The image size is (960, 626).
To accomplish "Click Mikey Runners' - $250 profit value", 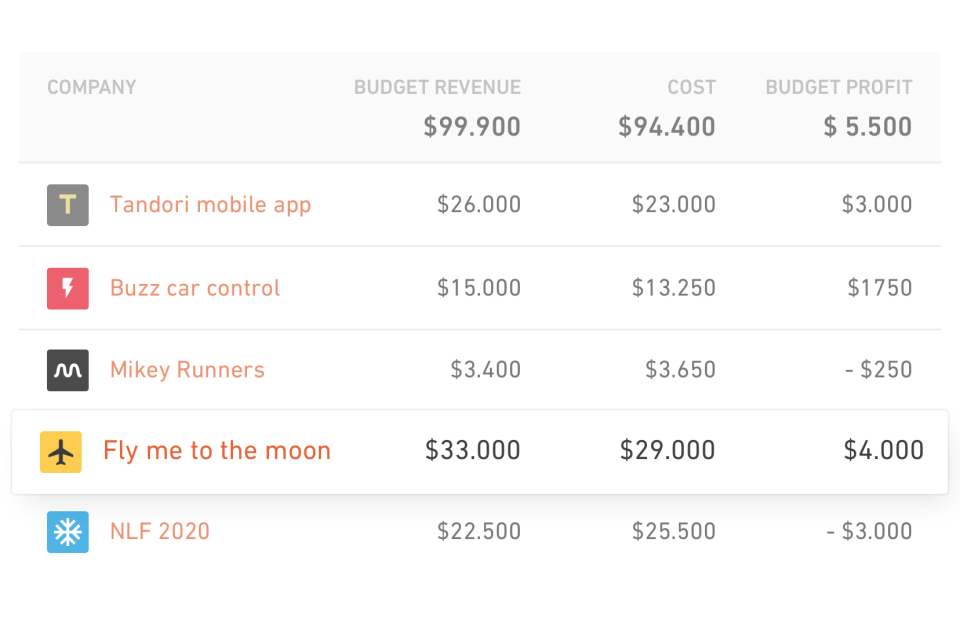I will [x=878, y=370].
